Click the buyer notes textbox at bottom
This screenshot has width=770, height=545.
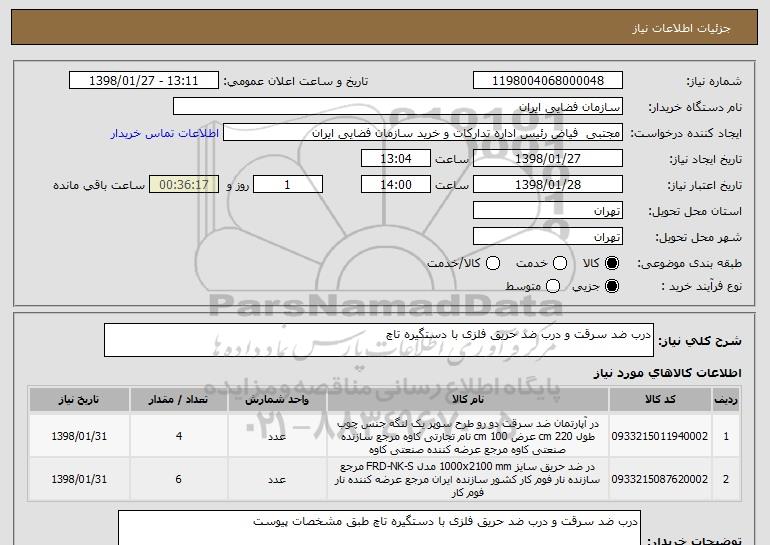click(x=379, y=528)
